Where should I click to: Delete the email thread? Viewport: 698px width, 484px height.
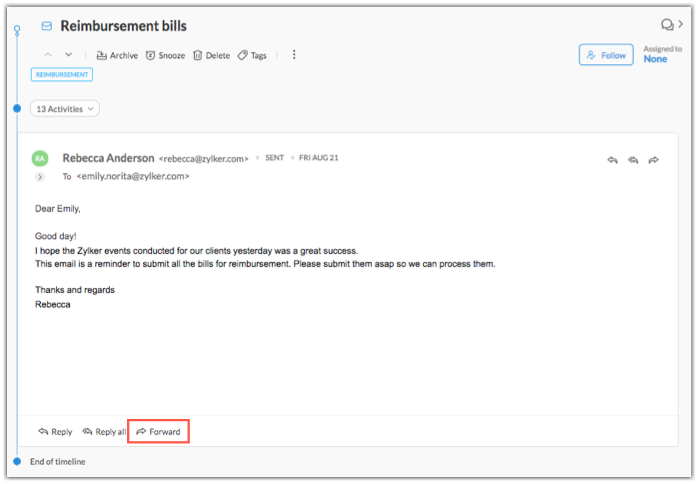point(211,55)
